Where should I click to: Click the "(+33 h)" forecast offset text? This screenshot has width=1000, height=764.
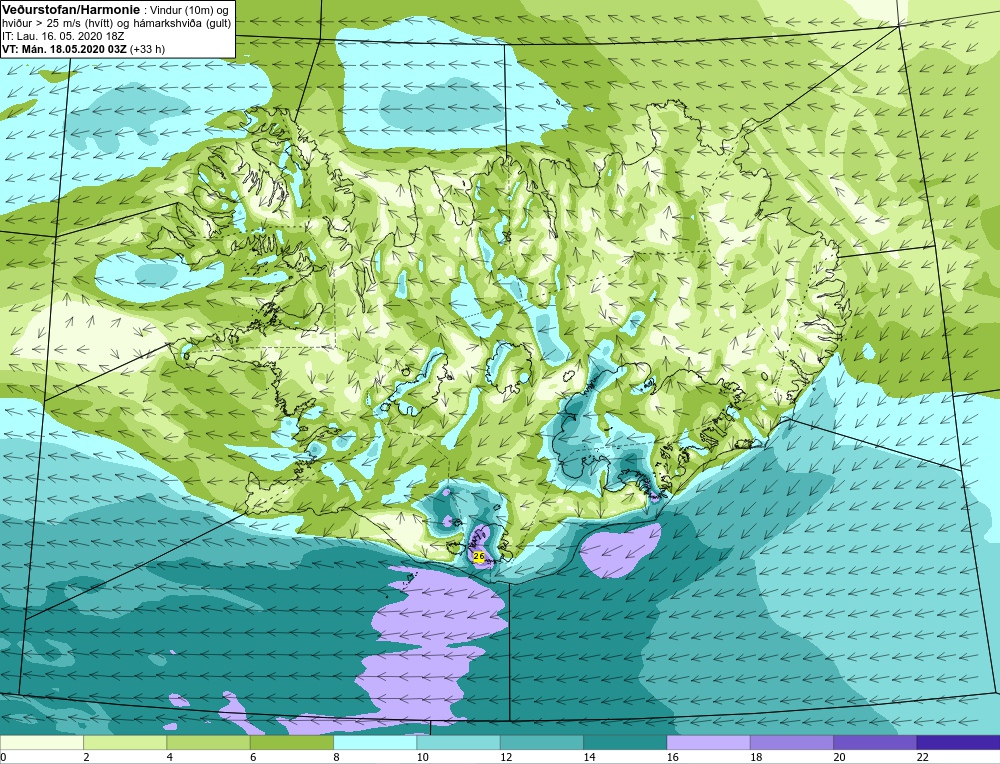click(147, 49)
